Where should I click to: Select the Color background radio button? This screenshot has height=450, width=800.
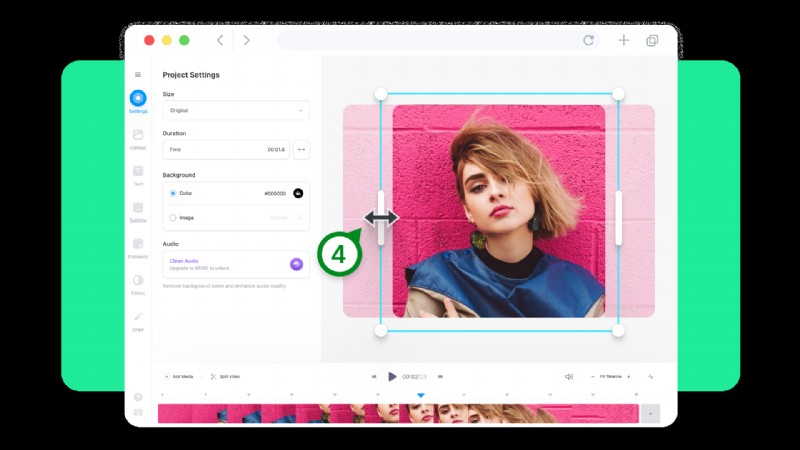pyautogui.click(x=173, y=193)
